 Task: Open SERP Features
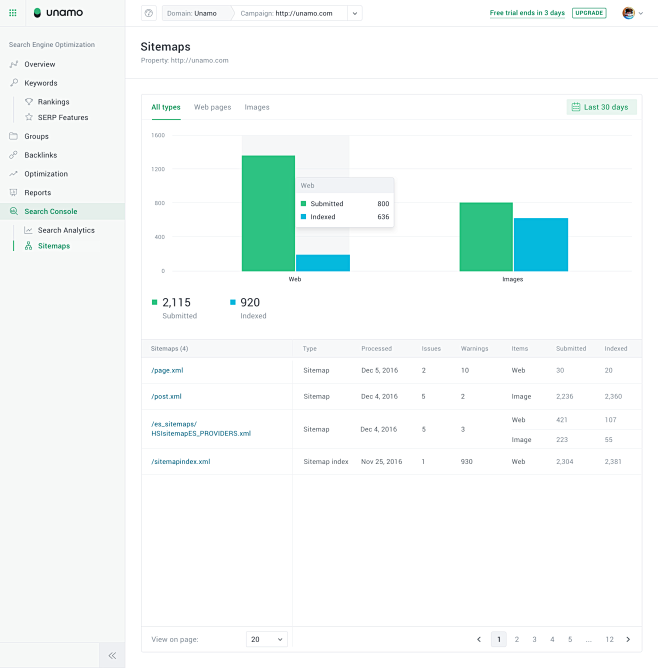pos(63,118)
